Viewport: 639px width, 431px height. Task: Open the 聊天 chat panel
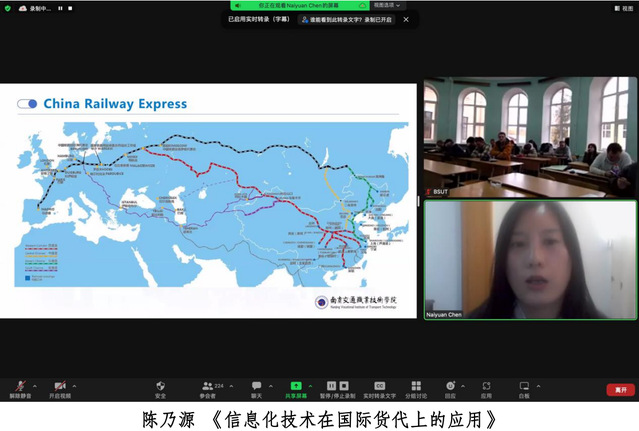(x=256, y=387)
